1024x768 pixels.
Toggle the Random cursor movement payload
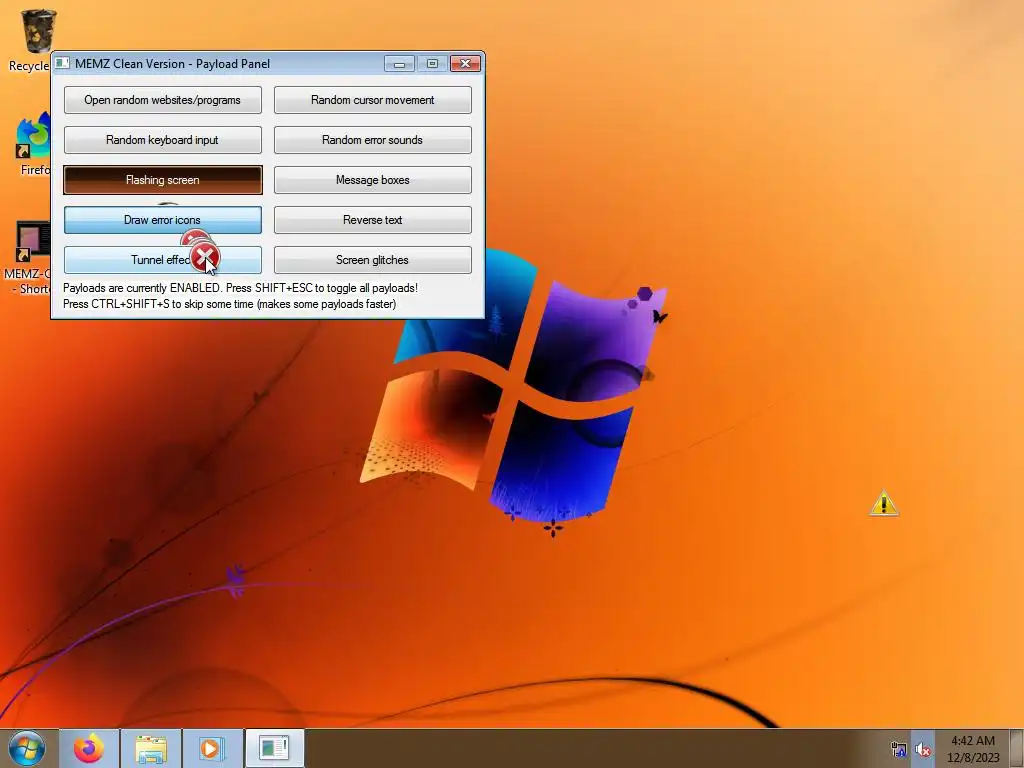[x=372, y=100]
